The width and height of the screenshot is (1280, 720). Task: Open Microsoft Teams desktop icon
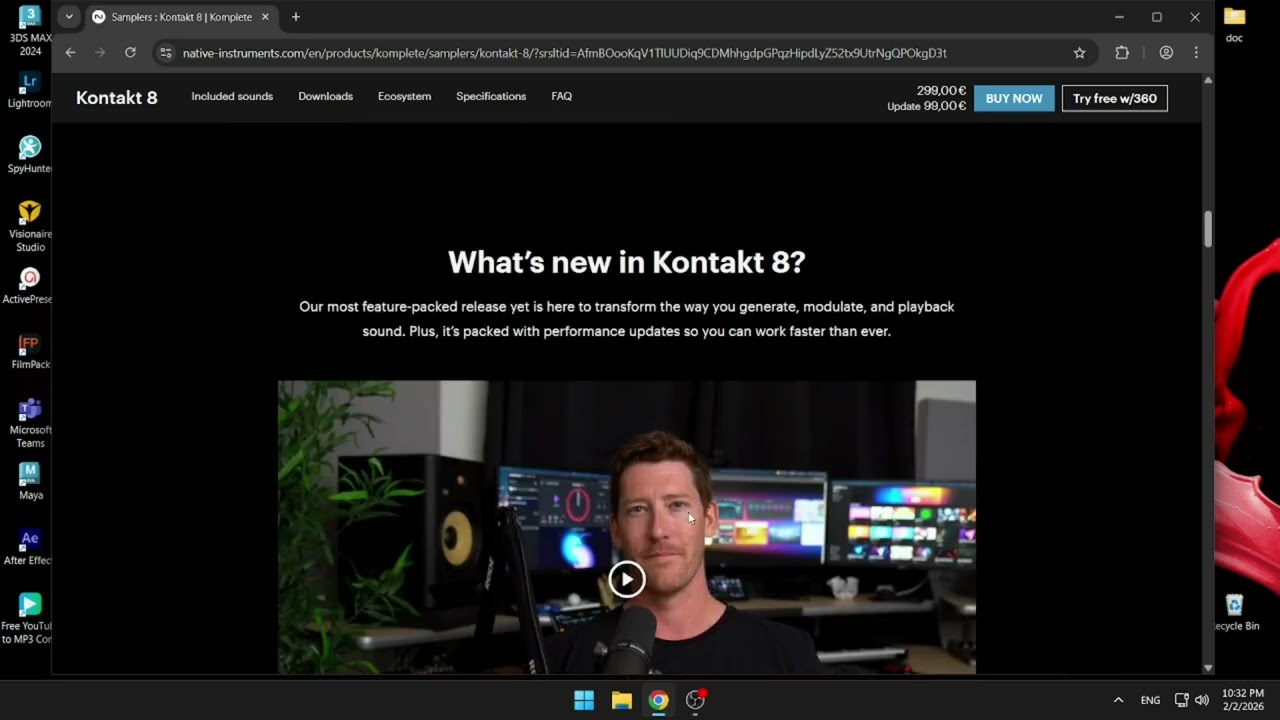click(x=30, y=423)
